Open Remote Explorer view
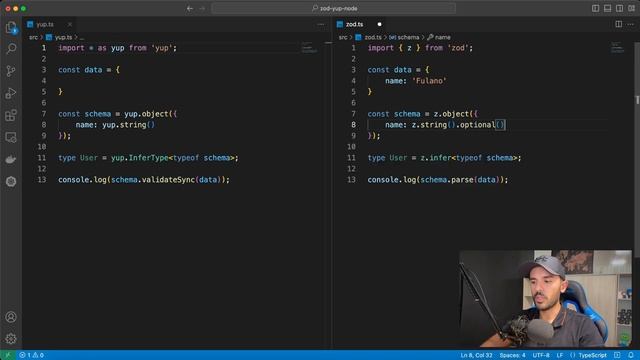The image size is (640, 360). click(x=11, y=137)
